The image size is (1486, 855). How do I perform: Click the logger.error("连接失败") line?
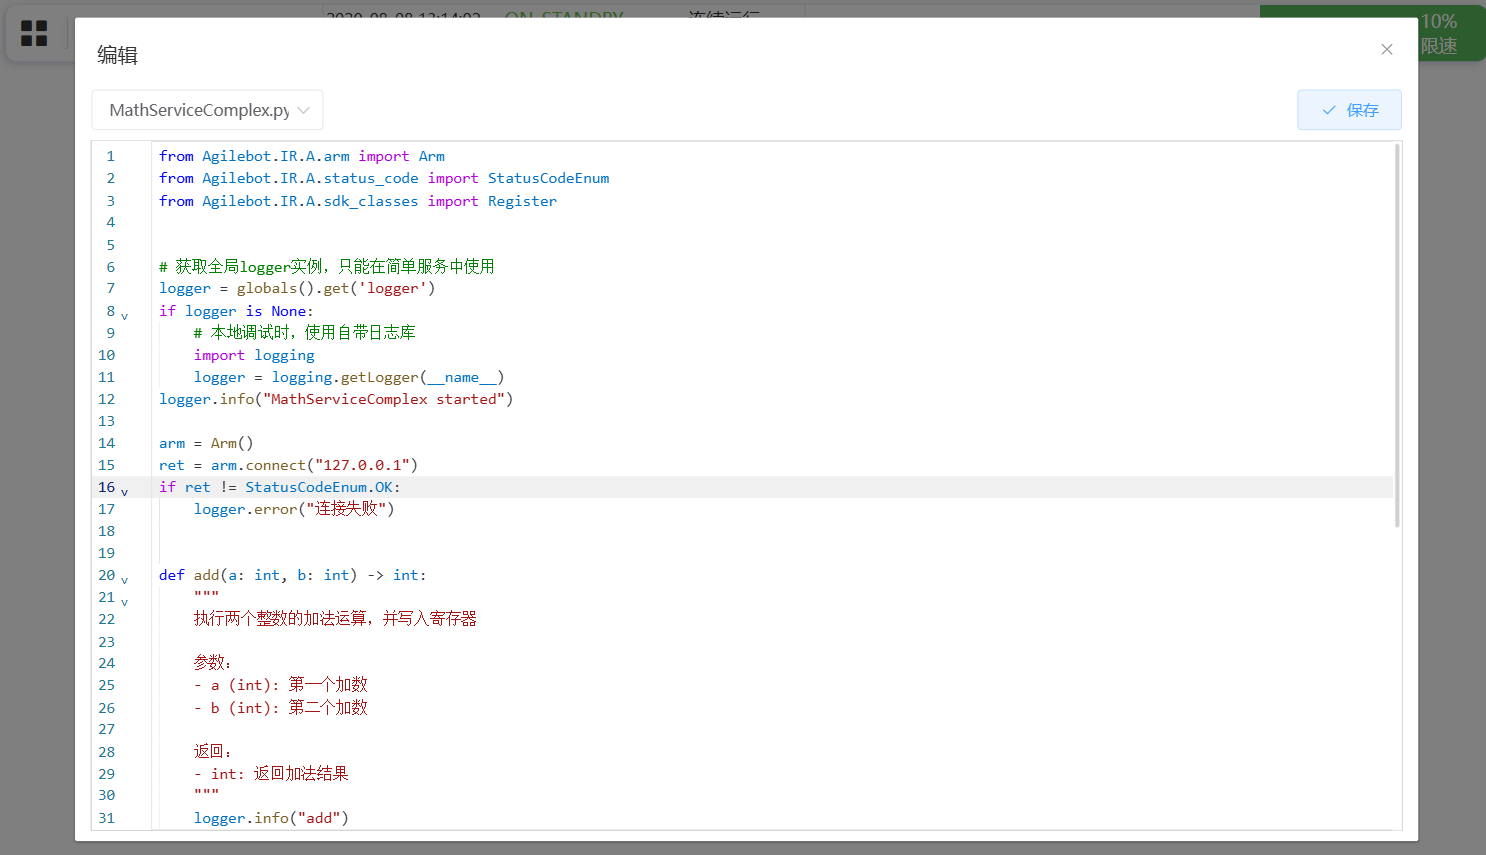pos(294,509)
